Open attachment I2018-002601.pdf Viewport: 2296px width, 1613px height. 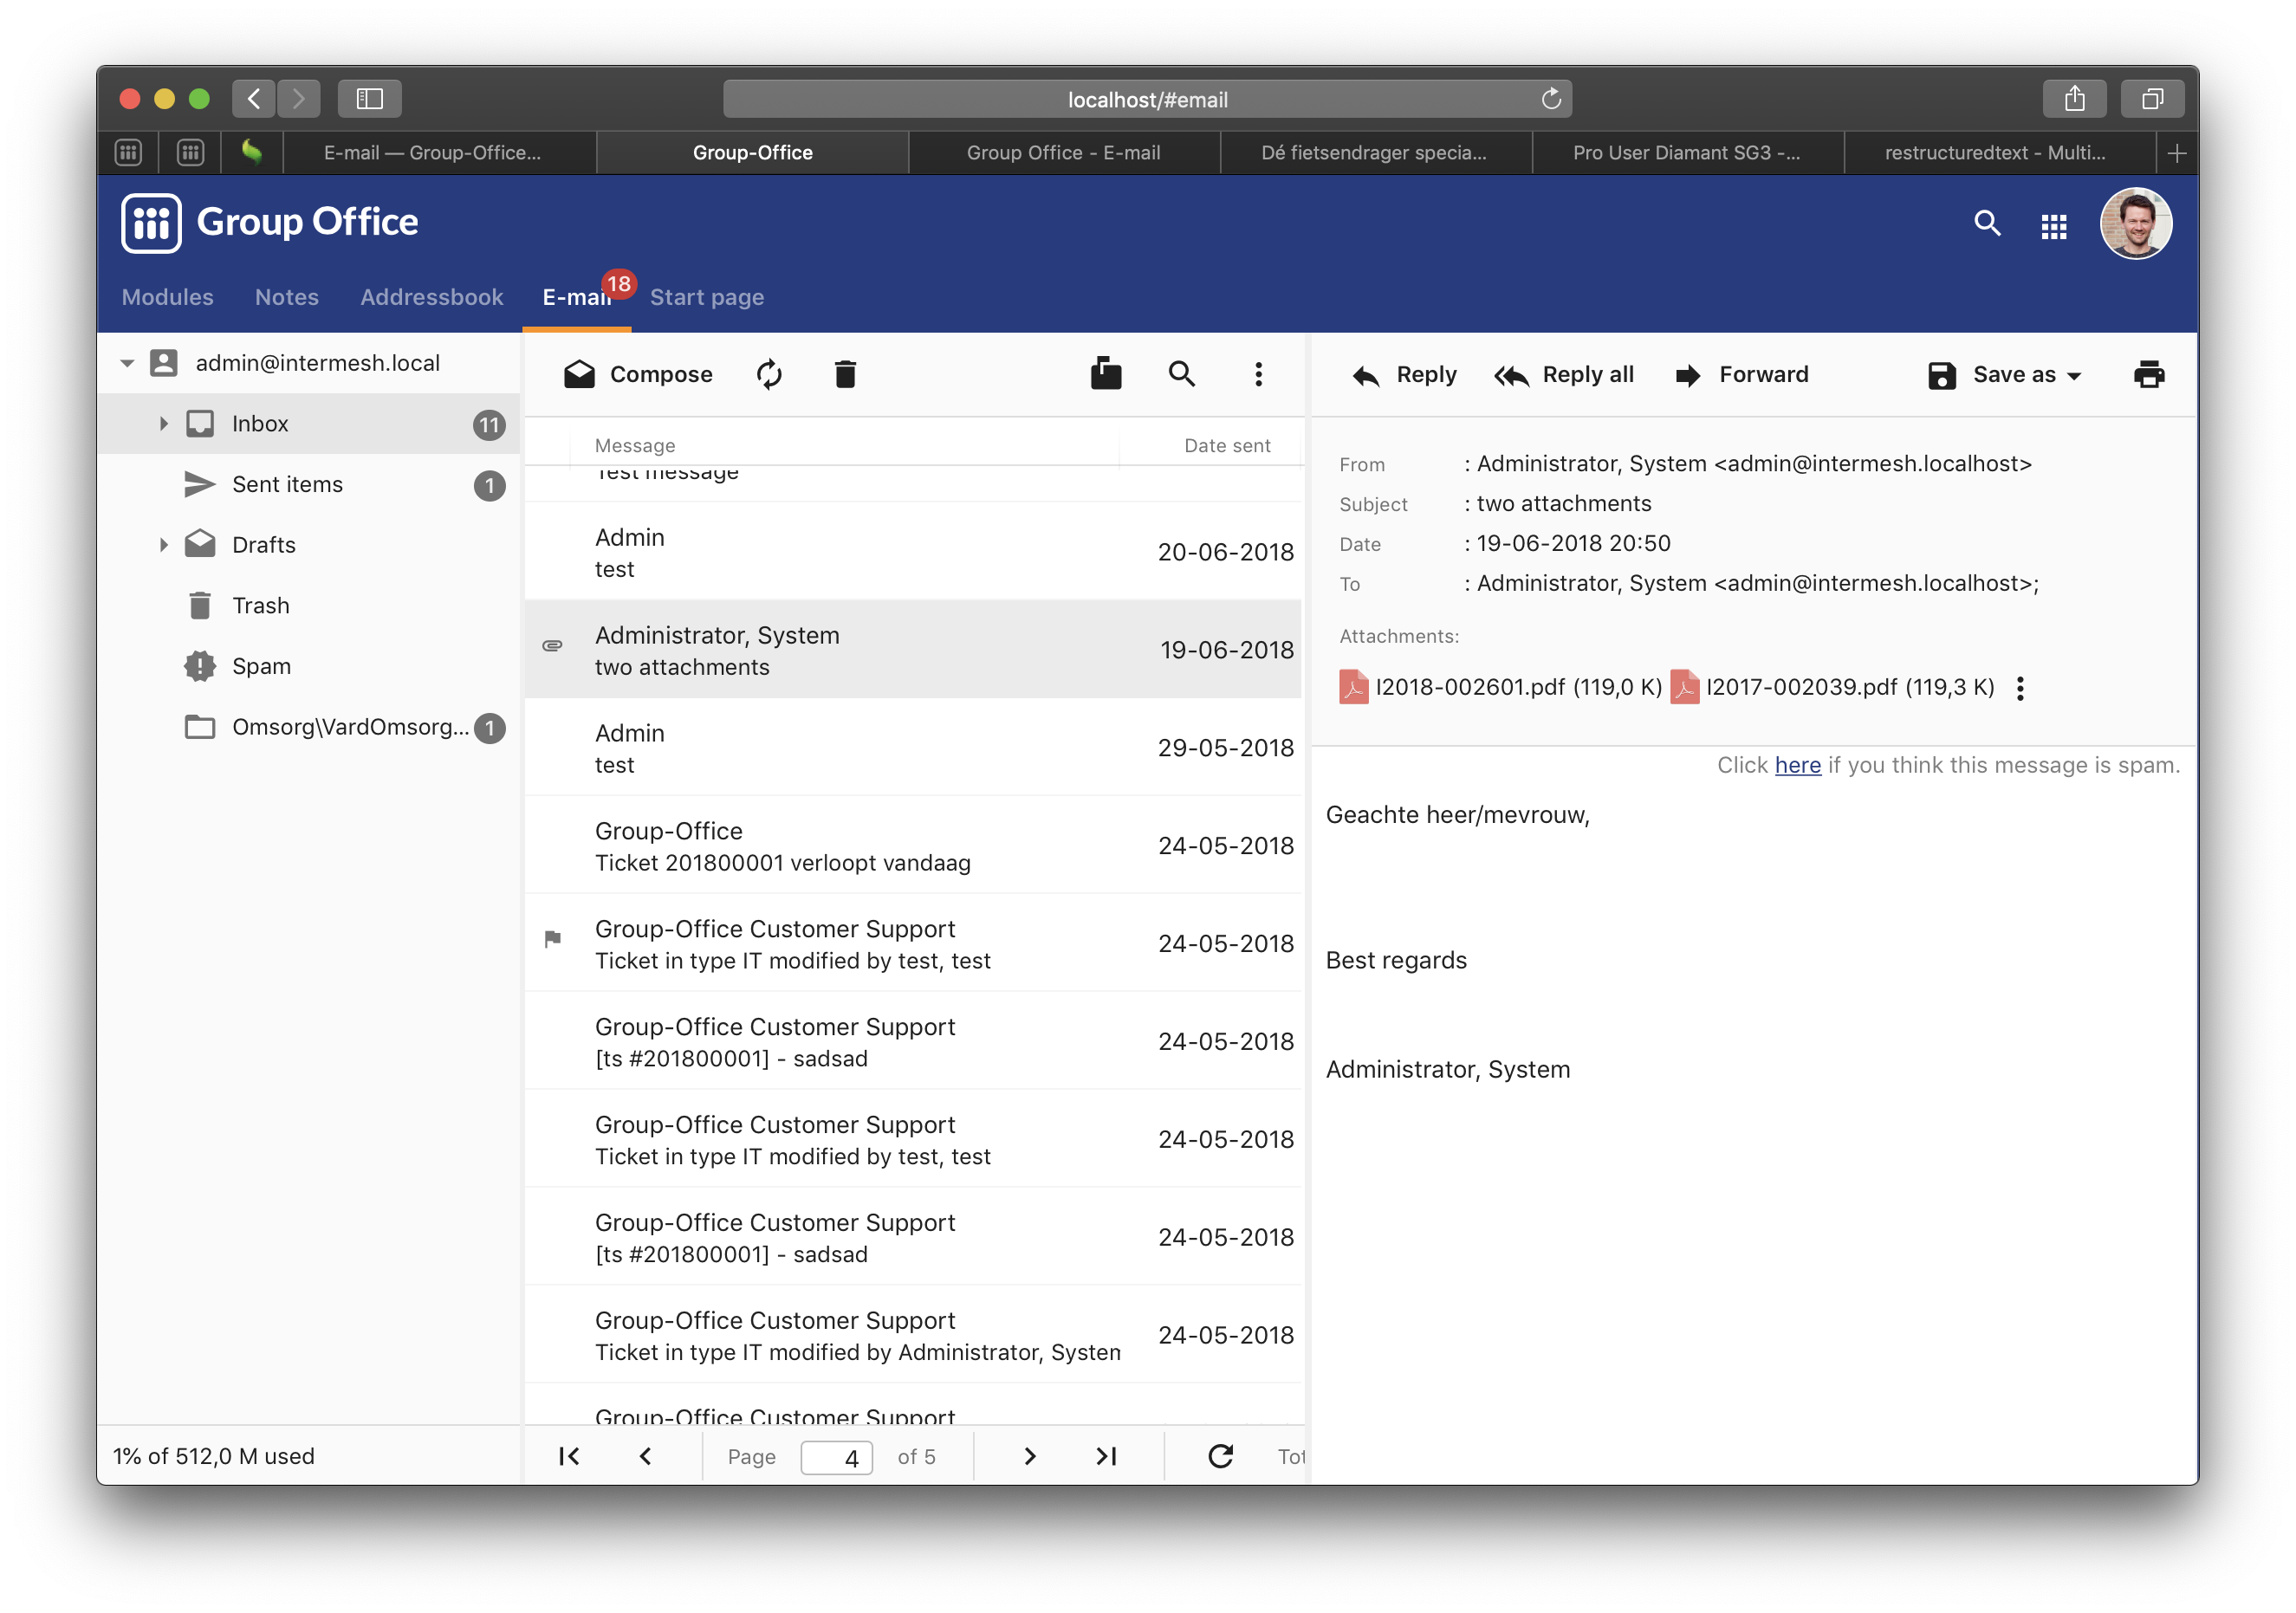(x=1500, y=687)
